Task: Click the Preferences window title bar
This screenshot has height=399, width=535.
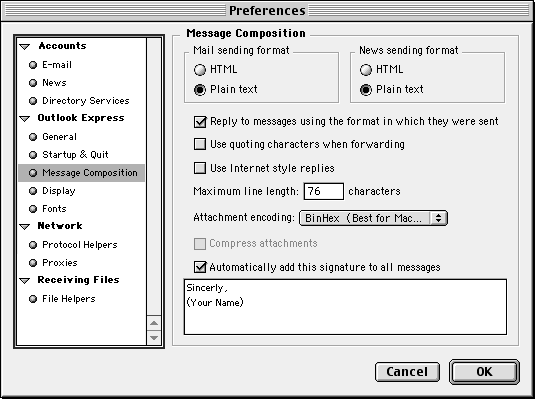Action: [x=267, y=11]
